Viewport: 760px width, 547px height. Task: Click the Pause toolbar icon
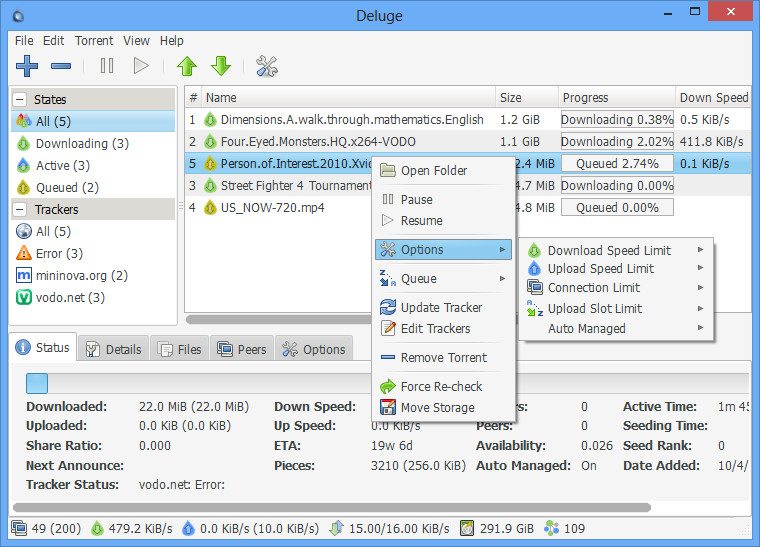point(107,65)
